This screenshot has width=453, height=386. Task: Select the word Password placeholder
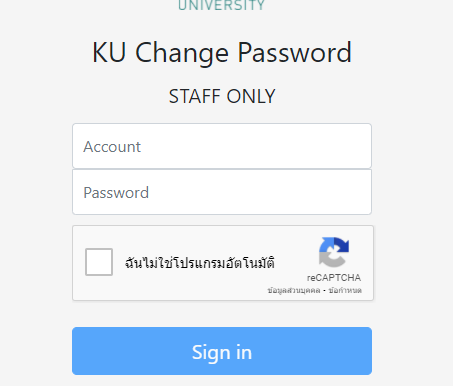(116, 193)
